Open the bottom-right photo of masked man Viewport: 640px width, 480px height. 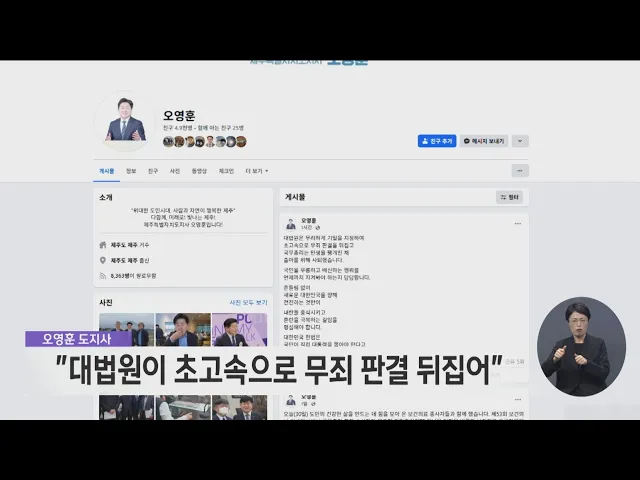[240, 407]
